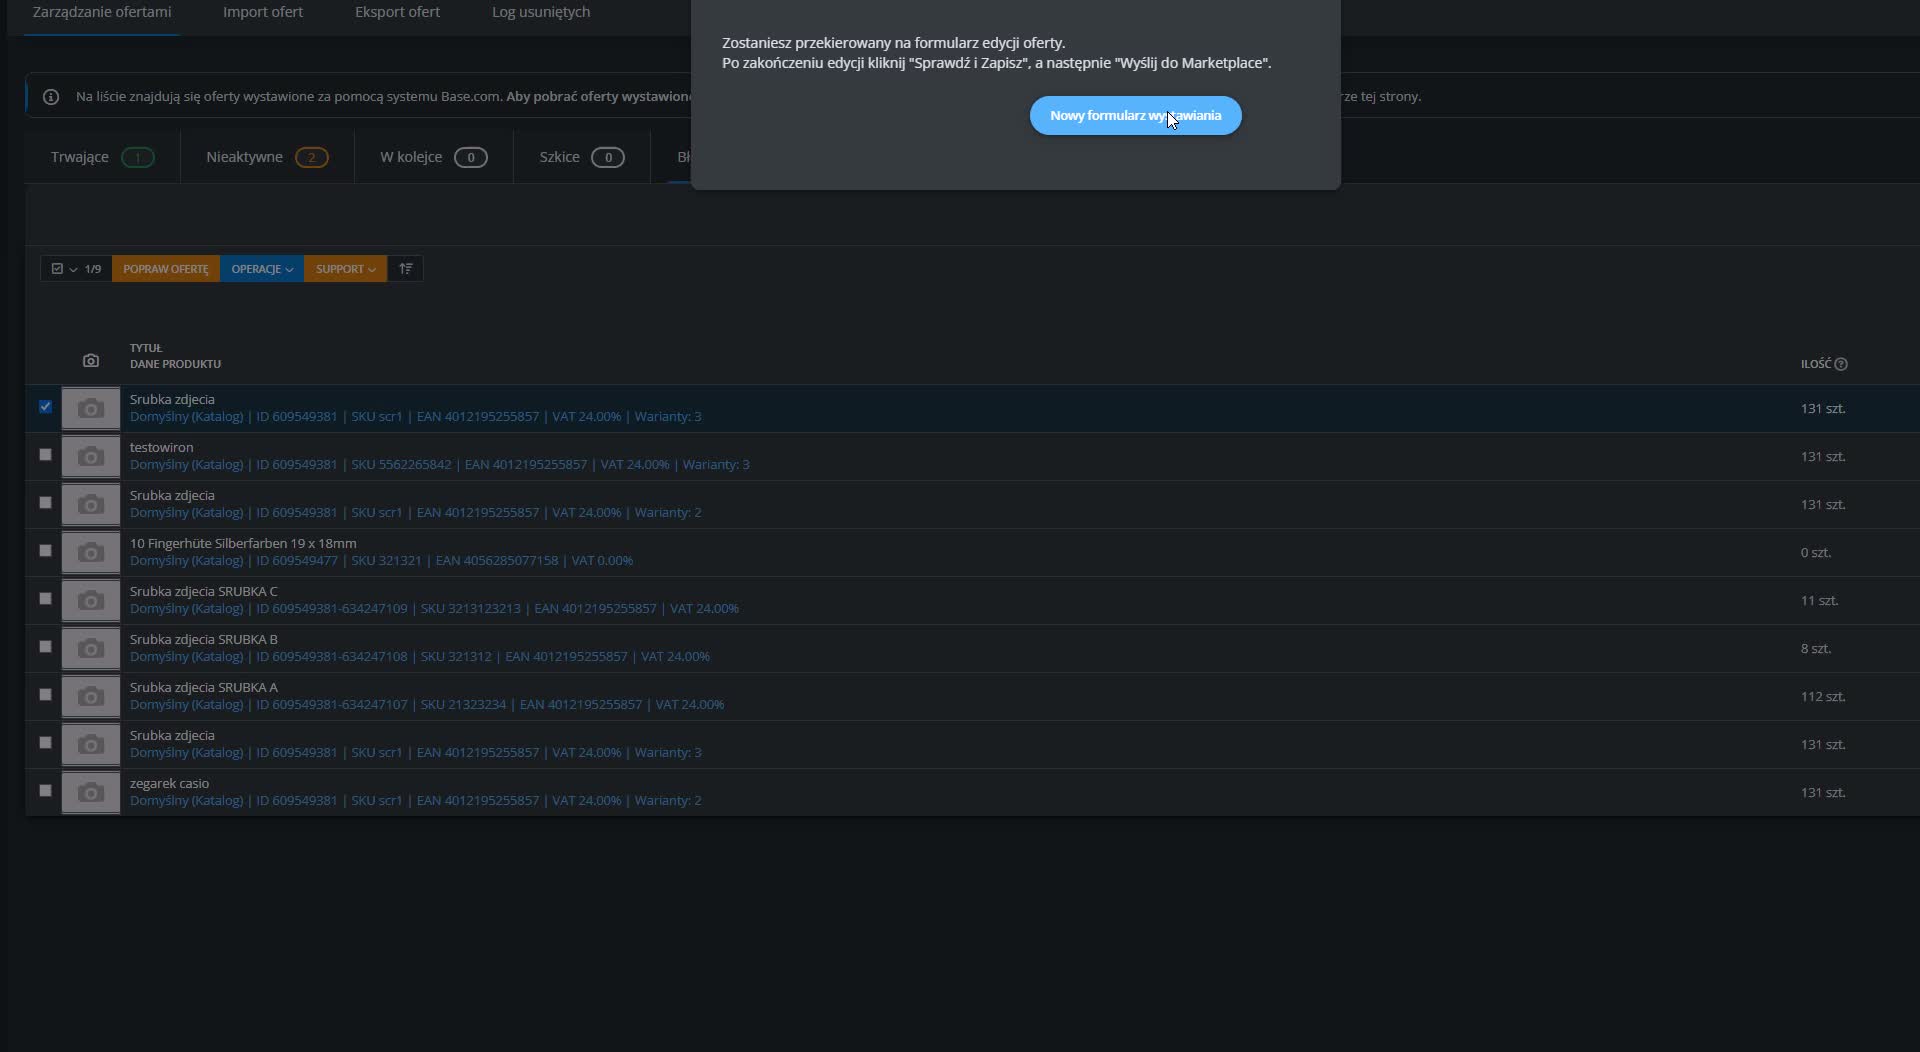The height and width of the screenshot is (1052, 1920).
Task: Click the camera icon in the column header
Action: (x=91, y=360)
